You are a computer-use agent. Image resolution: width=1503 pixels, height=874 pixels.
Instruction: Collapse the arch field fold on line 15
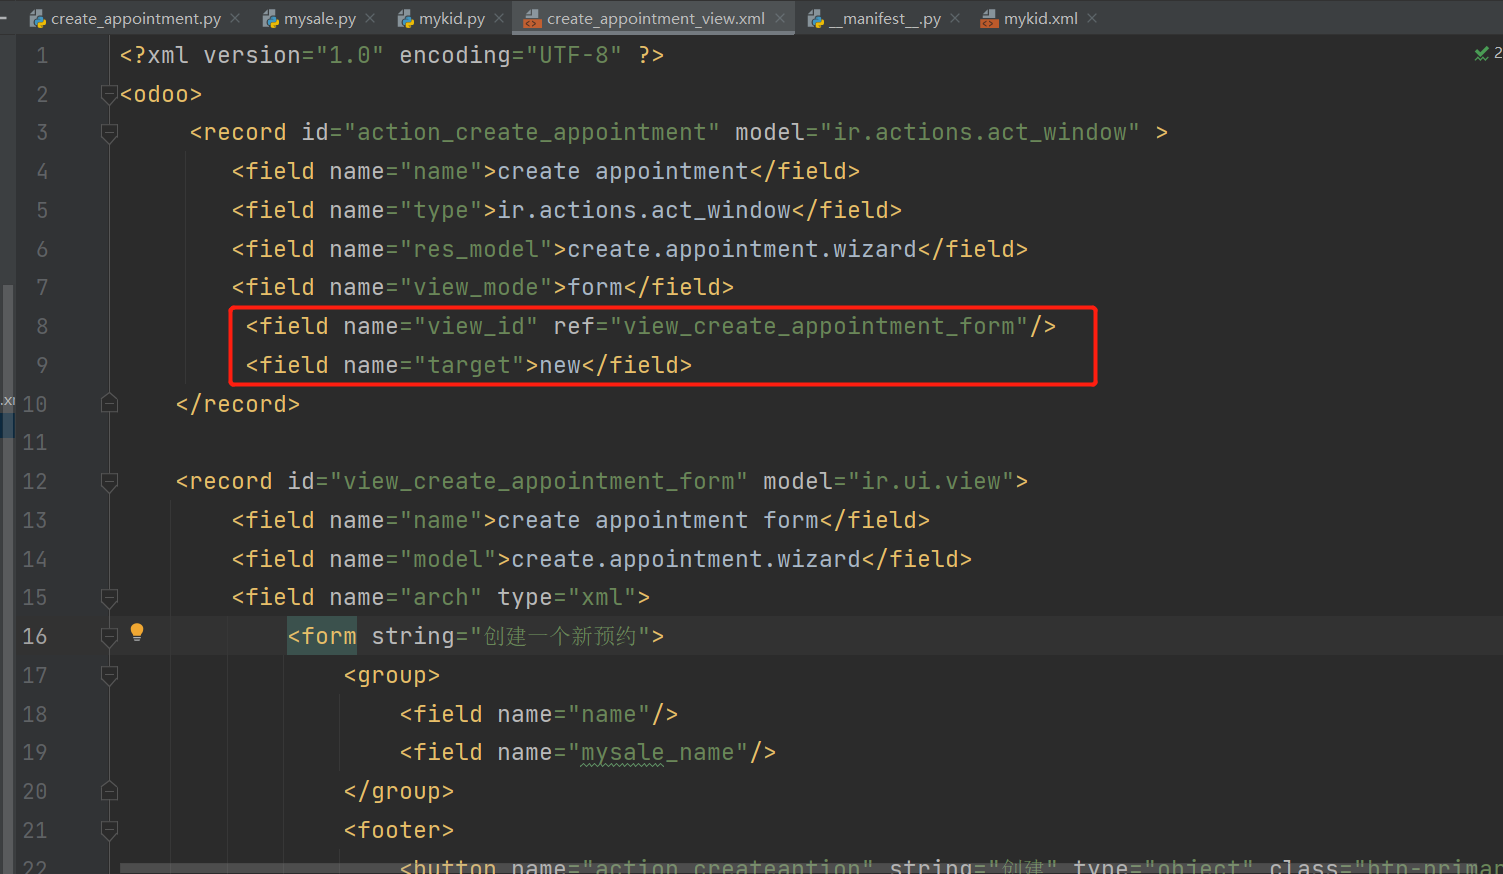110,598
